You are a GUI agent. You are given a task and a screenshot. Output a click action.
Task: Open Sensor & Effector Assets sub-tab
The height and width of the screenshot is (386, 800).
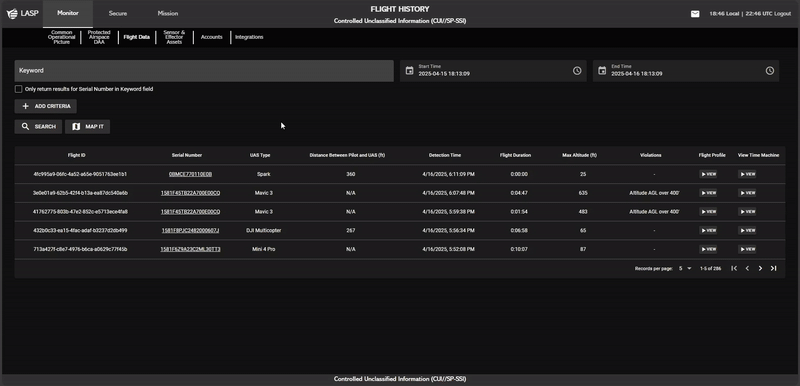pyautogui.click(x=174, y=37)
